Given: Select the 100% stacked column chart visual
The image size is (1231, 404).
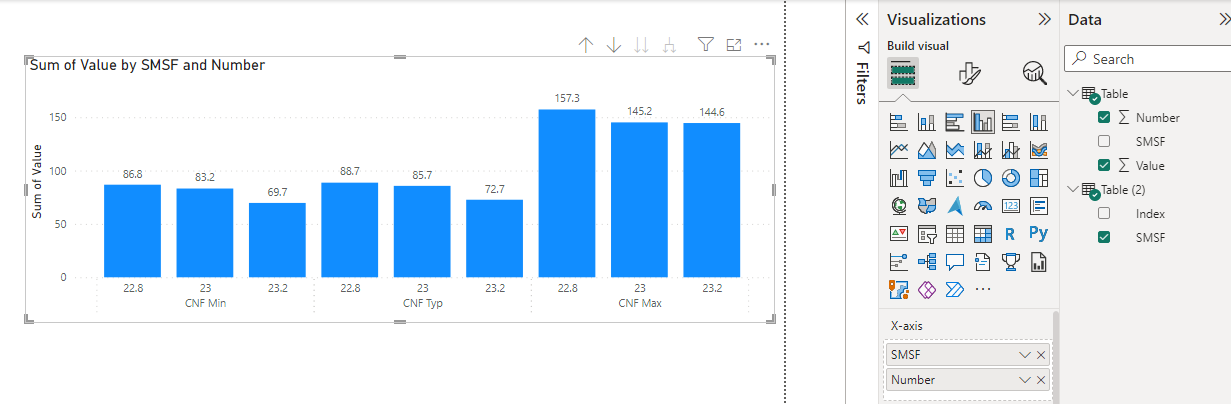Looking at the screenshot, I should 1038,122.
